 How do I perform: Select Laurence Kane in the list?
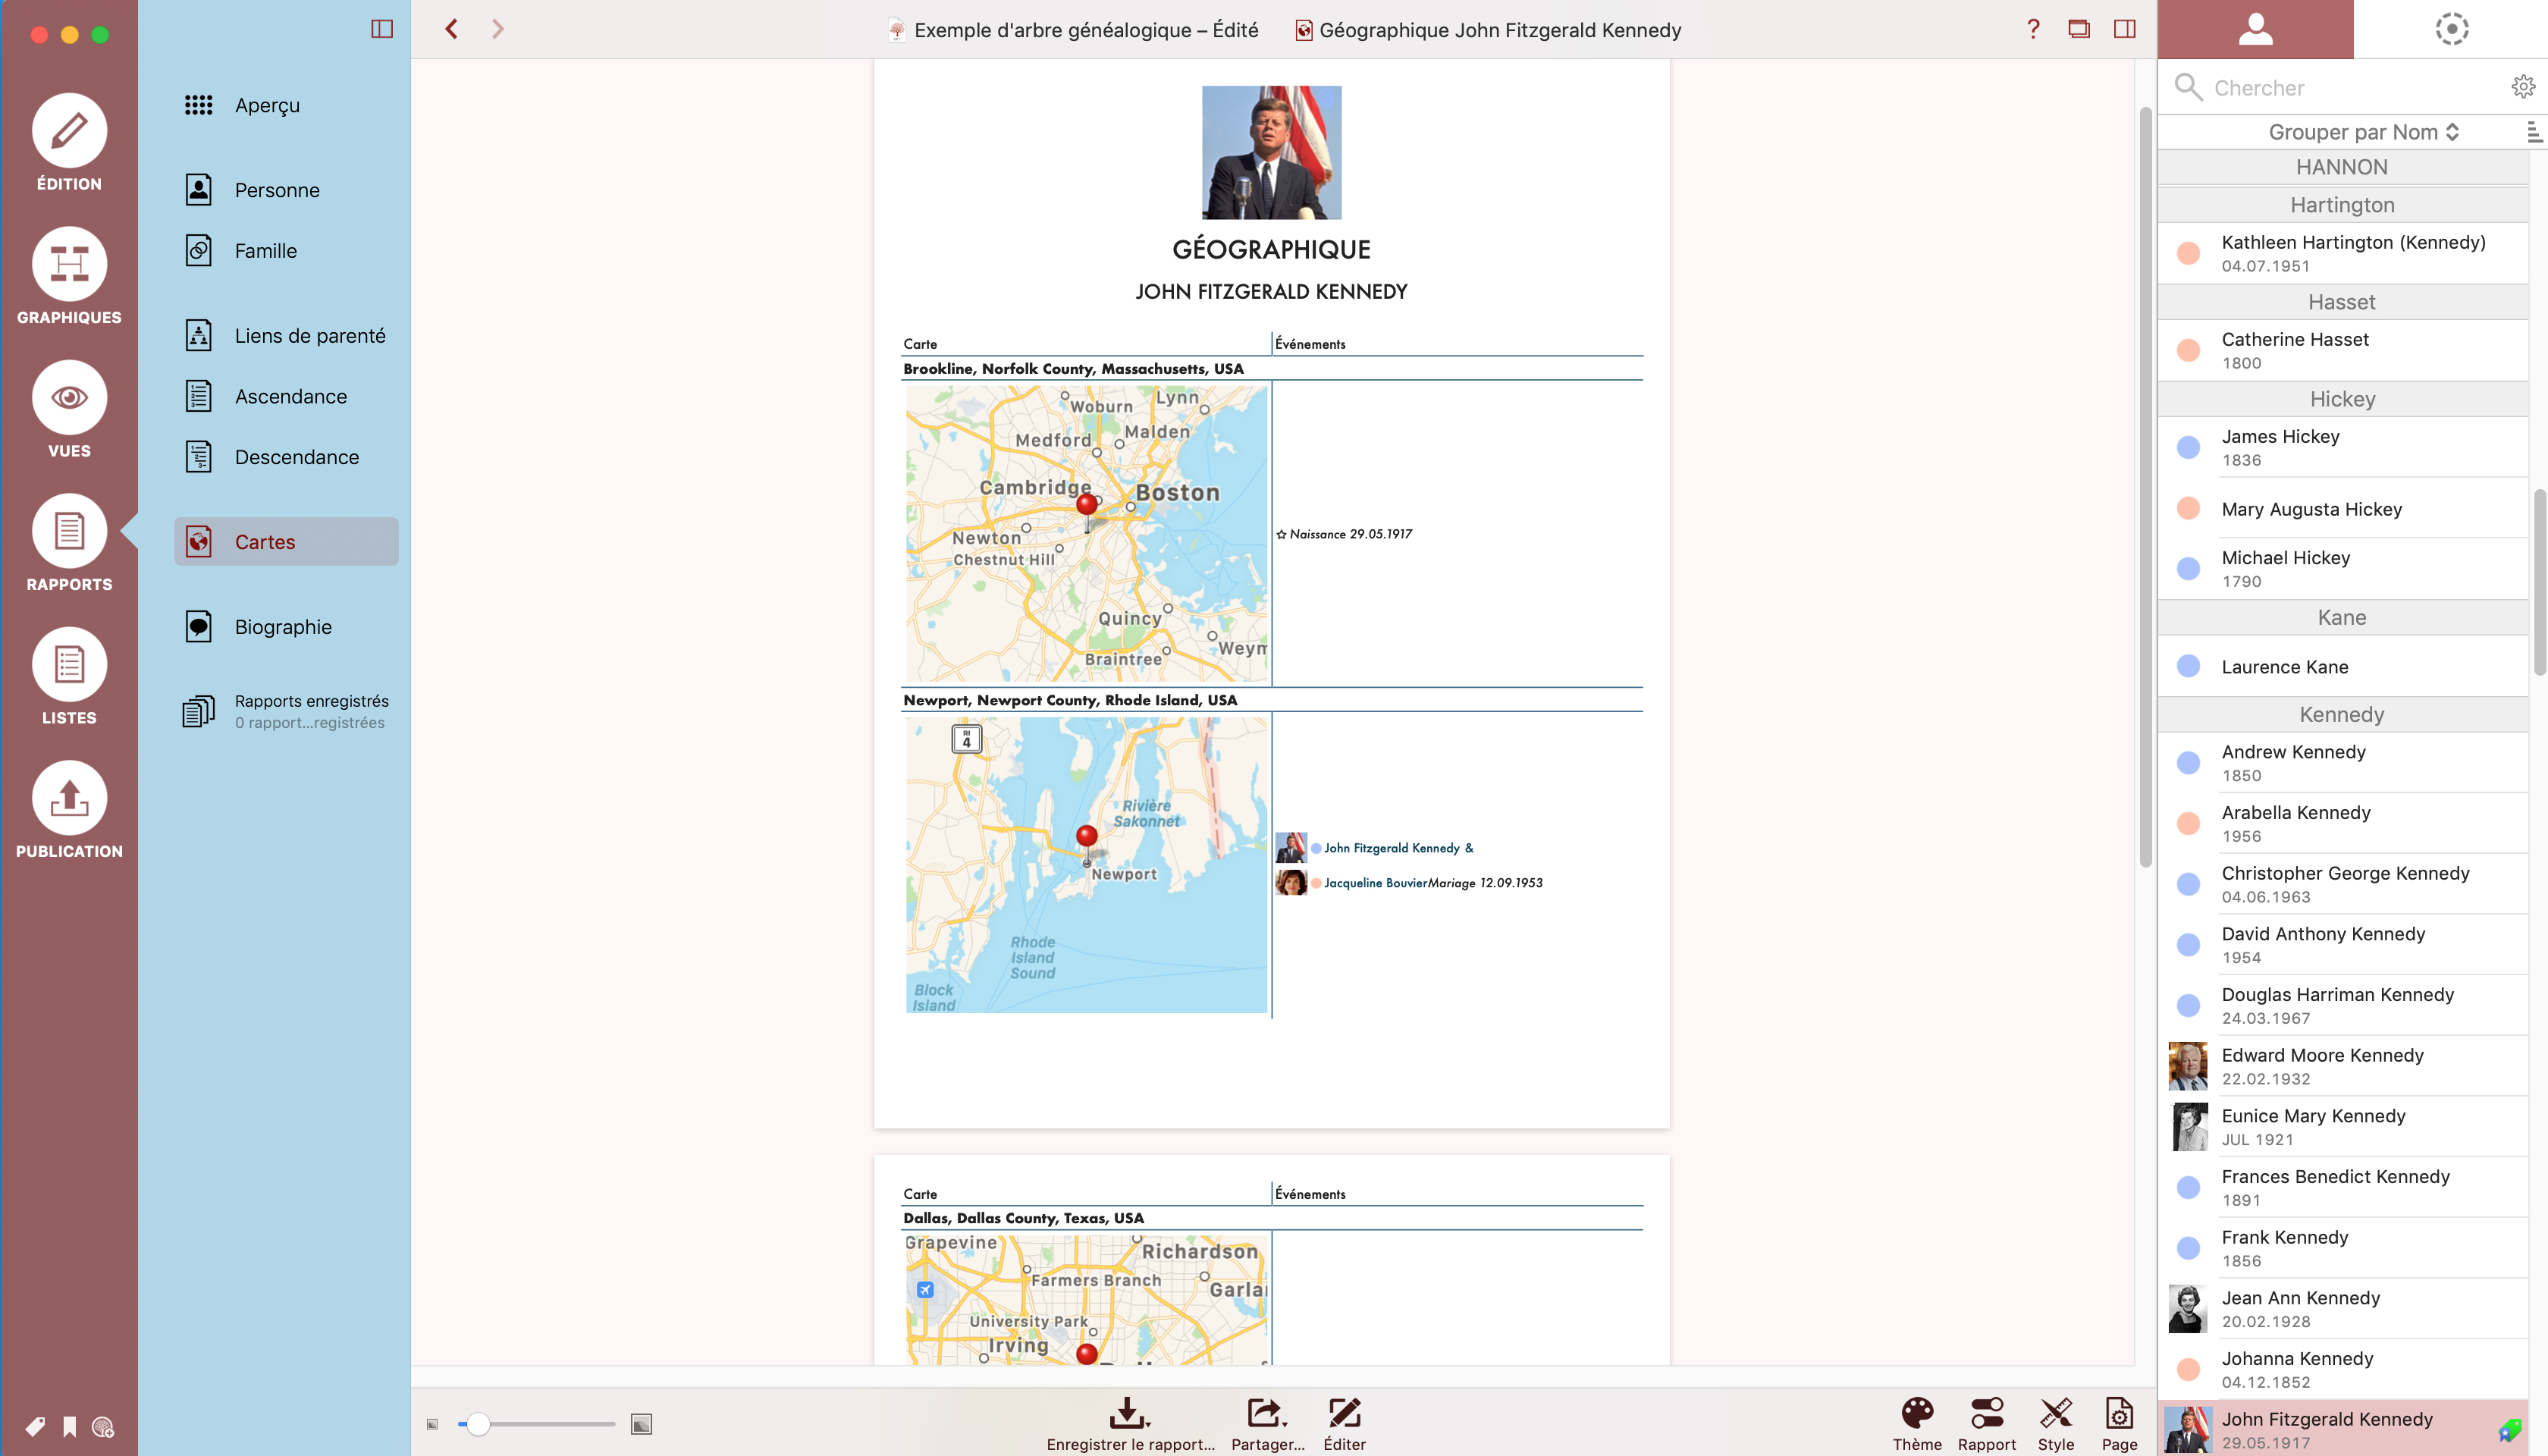pyautogui.click(x=2342, y=667)
